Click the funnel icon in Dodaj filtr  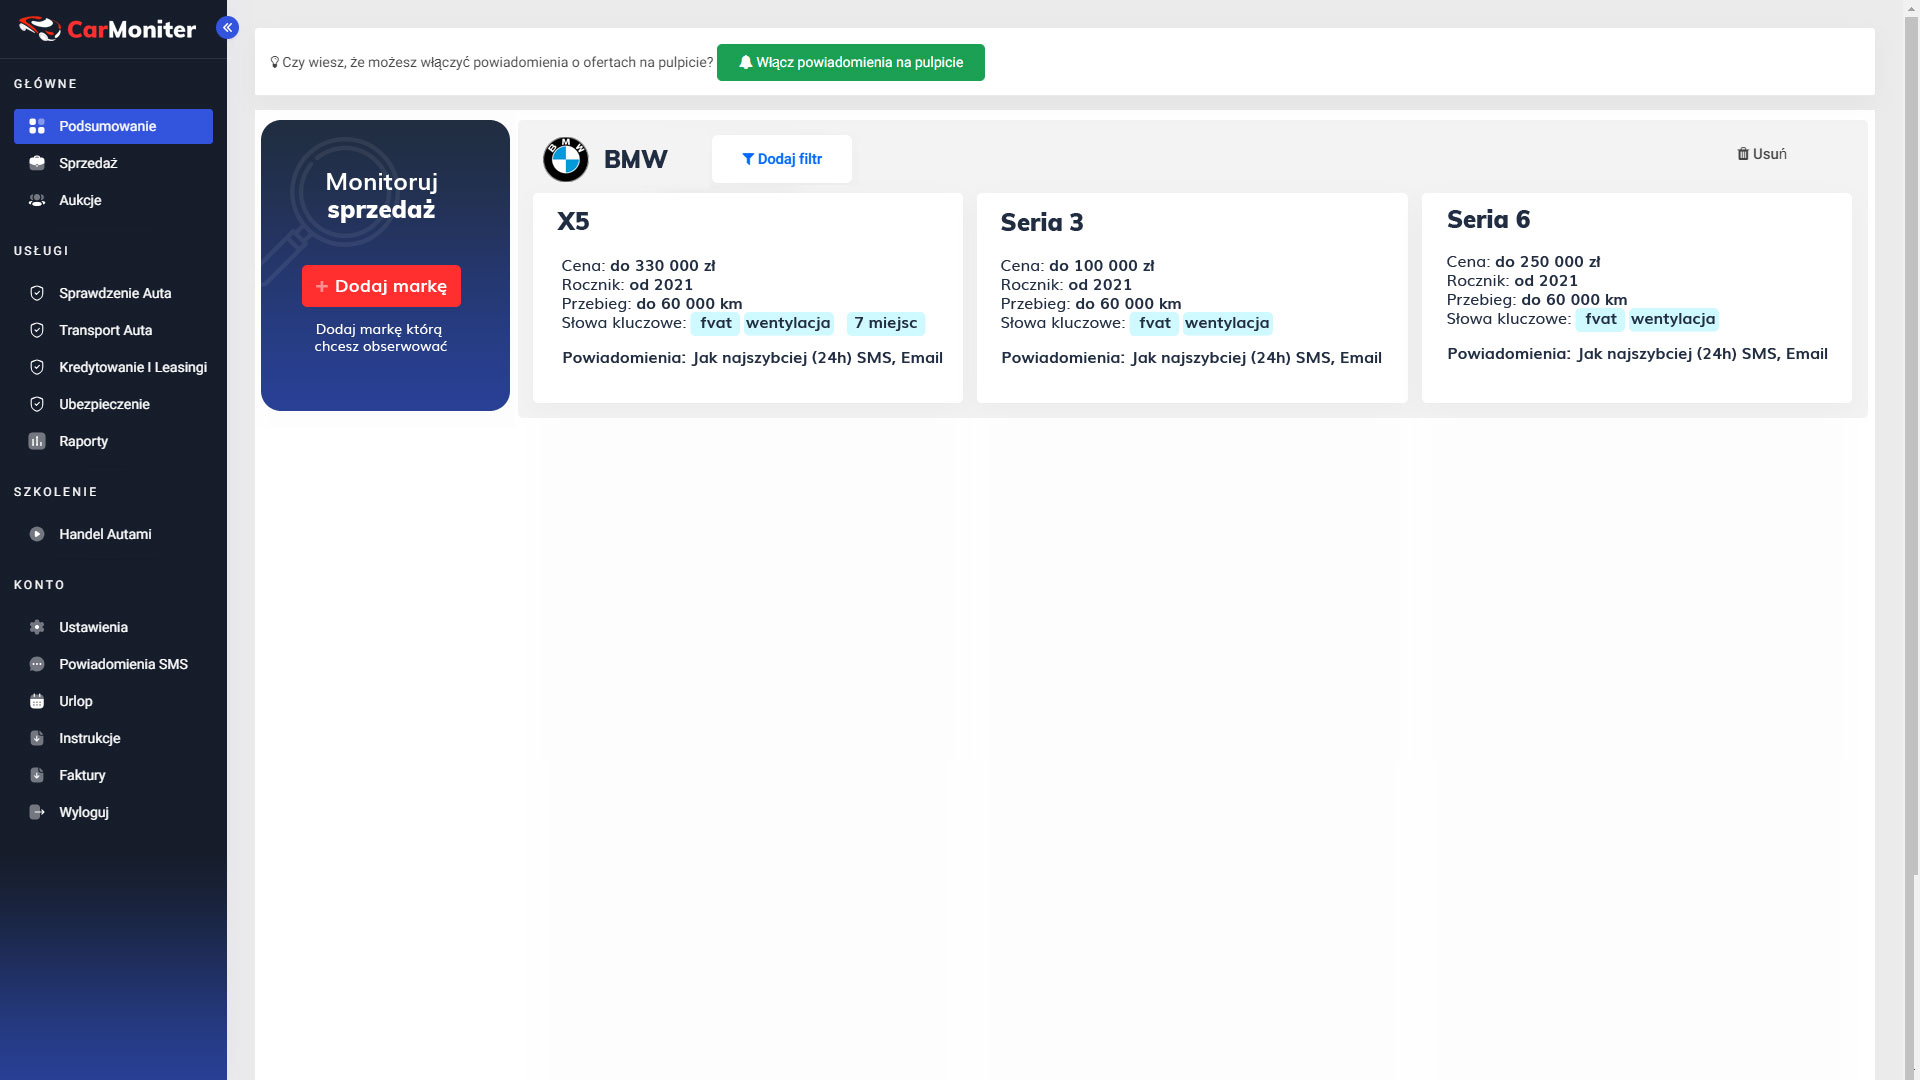(x=748, y=159)
